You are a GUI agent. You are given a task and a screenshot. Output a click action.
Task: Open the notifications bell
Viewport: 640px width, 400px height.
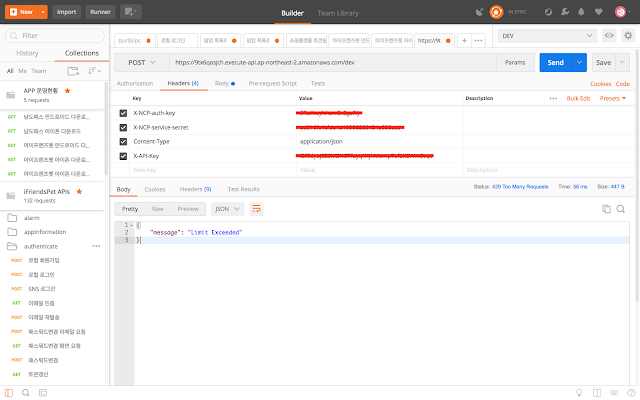pos(581,12)
